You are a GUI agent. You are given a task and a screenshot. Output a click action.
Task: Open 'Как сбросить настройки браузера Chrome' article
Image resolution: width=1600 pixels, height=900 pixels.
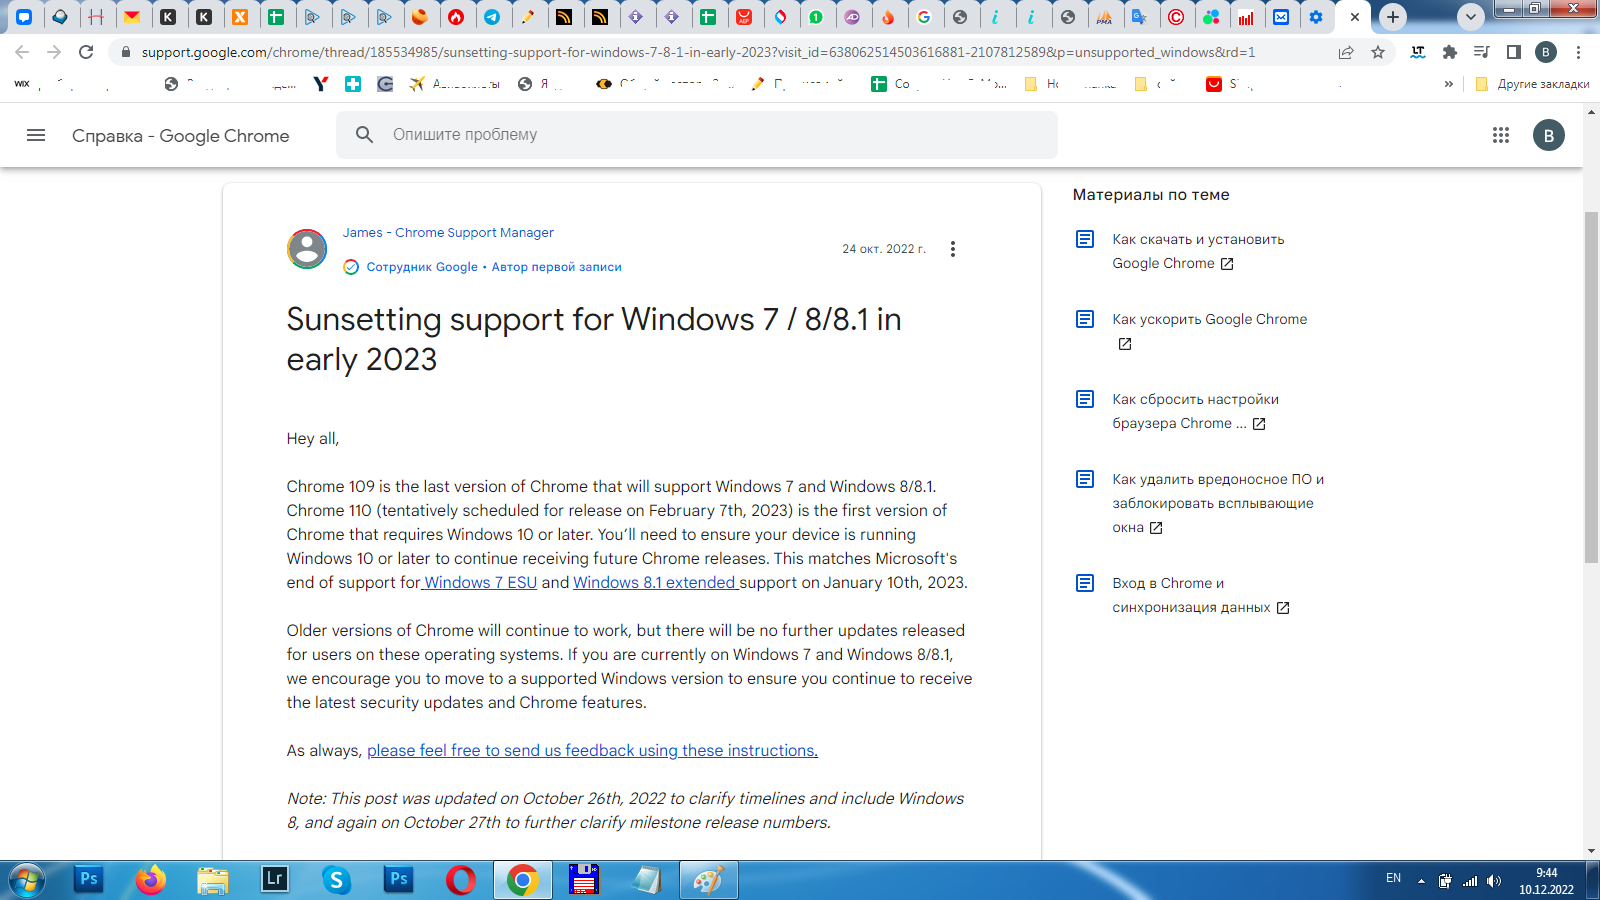tap(1195, 411)
